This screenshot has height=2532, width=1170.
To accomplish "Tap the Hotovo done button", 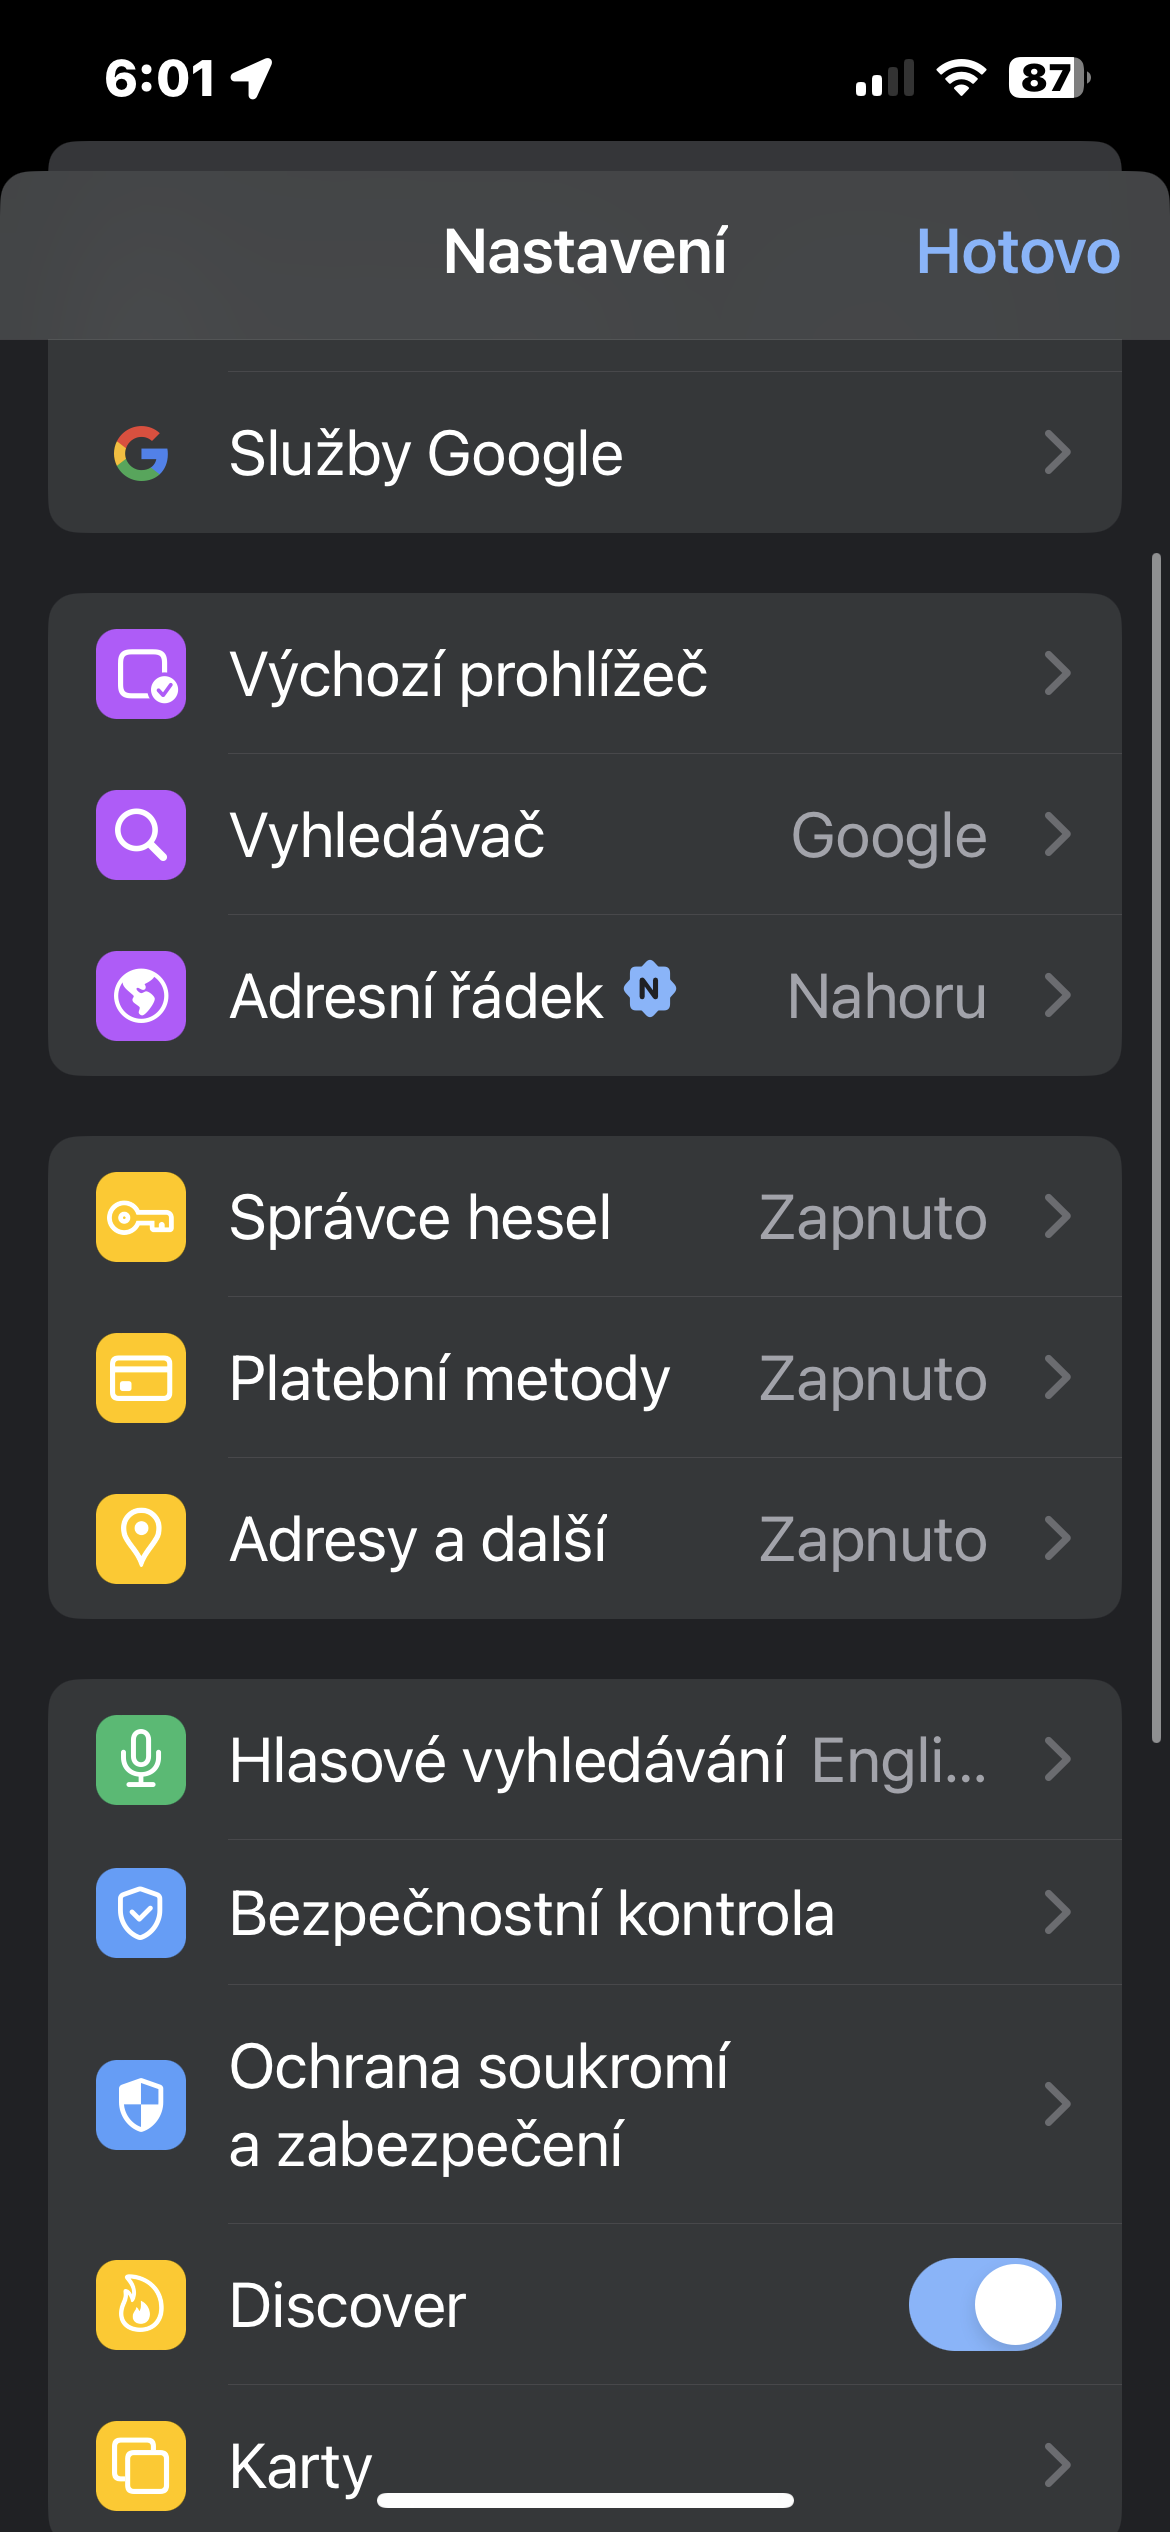I will pos(1017,252).
